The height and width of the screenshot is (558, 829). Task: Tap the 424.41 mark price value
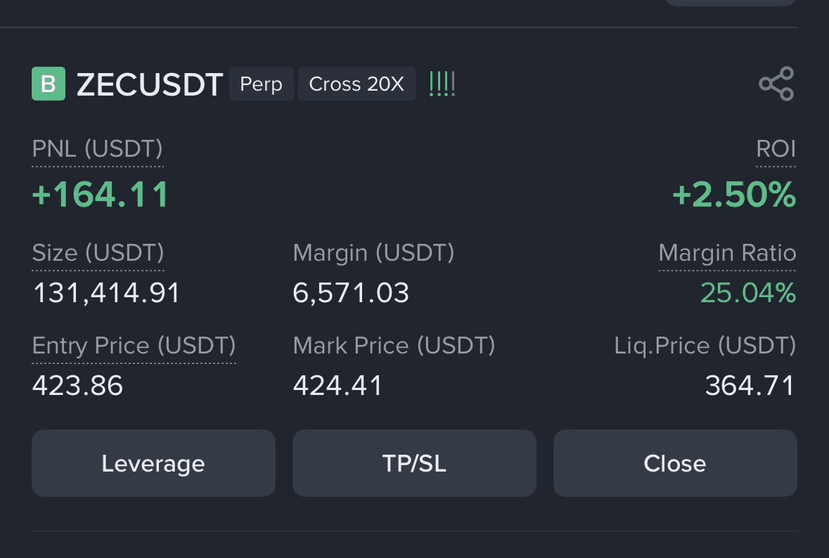tap(337, 385)
